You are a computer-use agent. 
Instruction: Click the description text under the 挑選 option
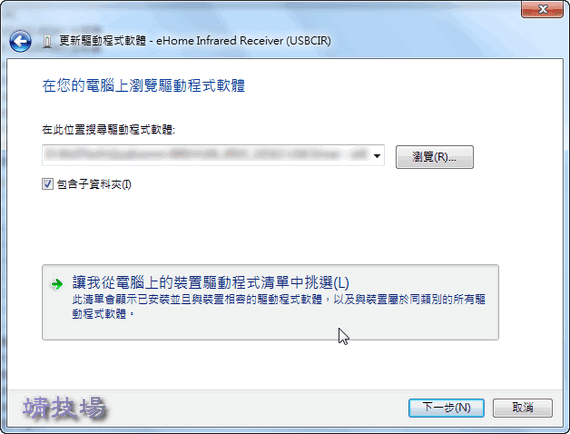point(278,306)
